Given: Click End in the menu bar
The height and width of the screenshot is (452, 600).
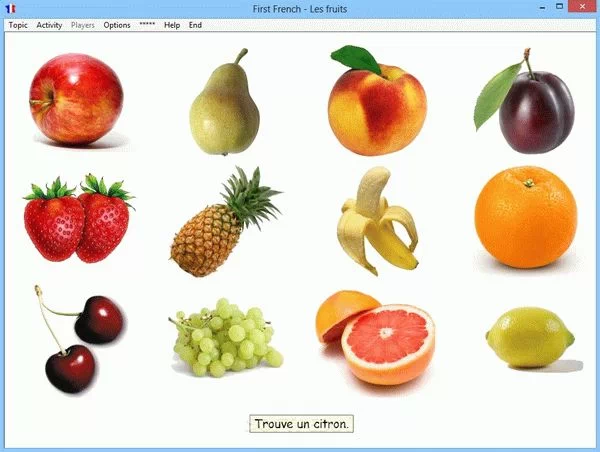Looking at the screenshot, I should (x=195, y=25).
